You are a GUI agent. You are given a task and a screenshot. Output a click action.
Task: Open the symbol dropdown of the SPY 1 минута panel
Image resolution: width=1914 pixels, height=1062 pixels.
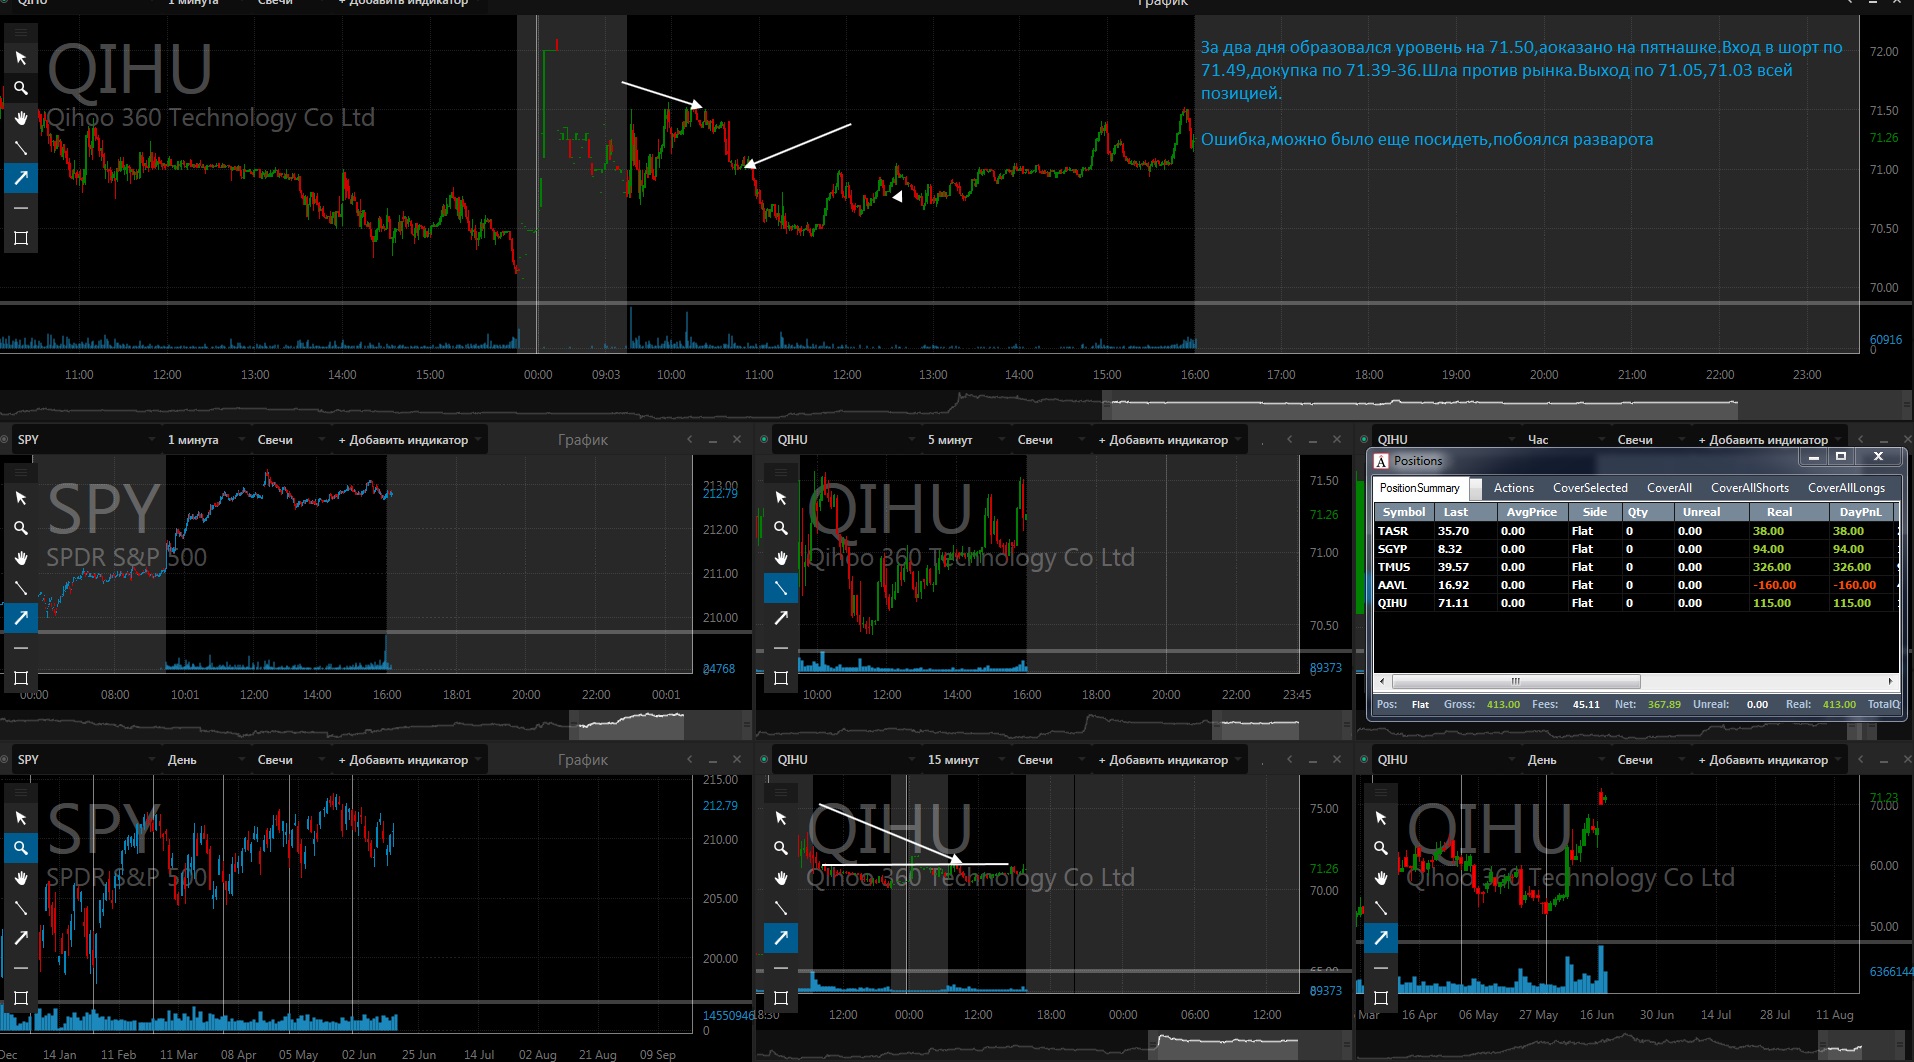pos(85,439)
